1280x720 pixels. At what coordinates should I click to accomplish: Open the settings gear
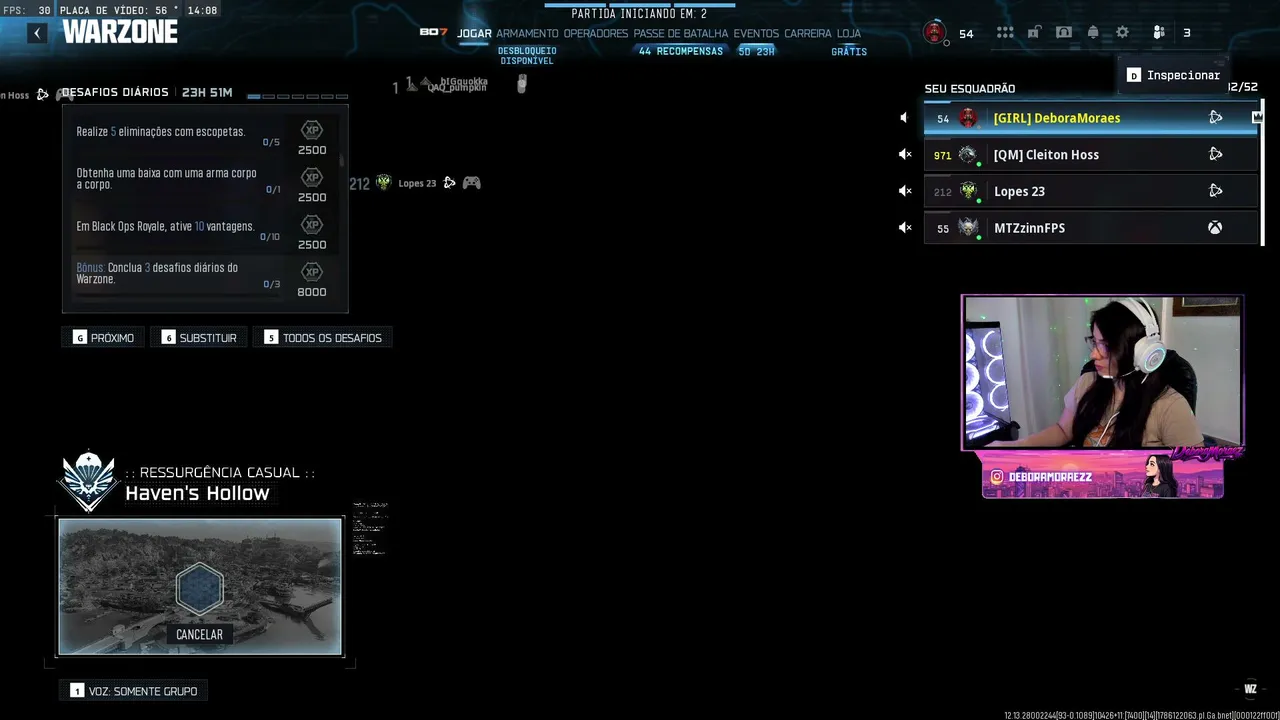1122,33
